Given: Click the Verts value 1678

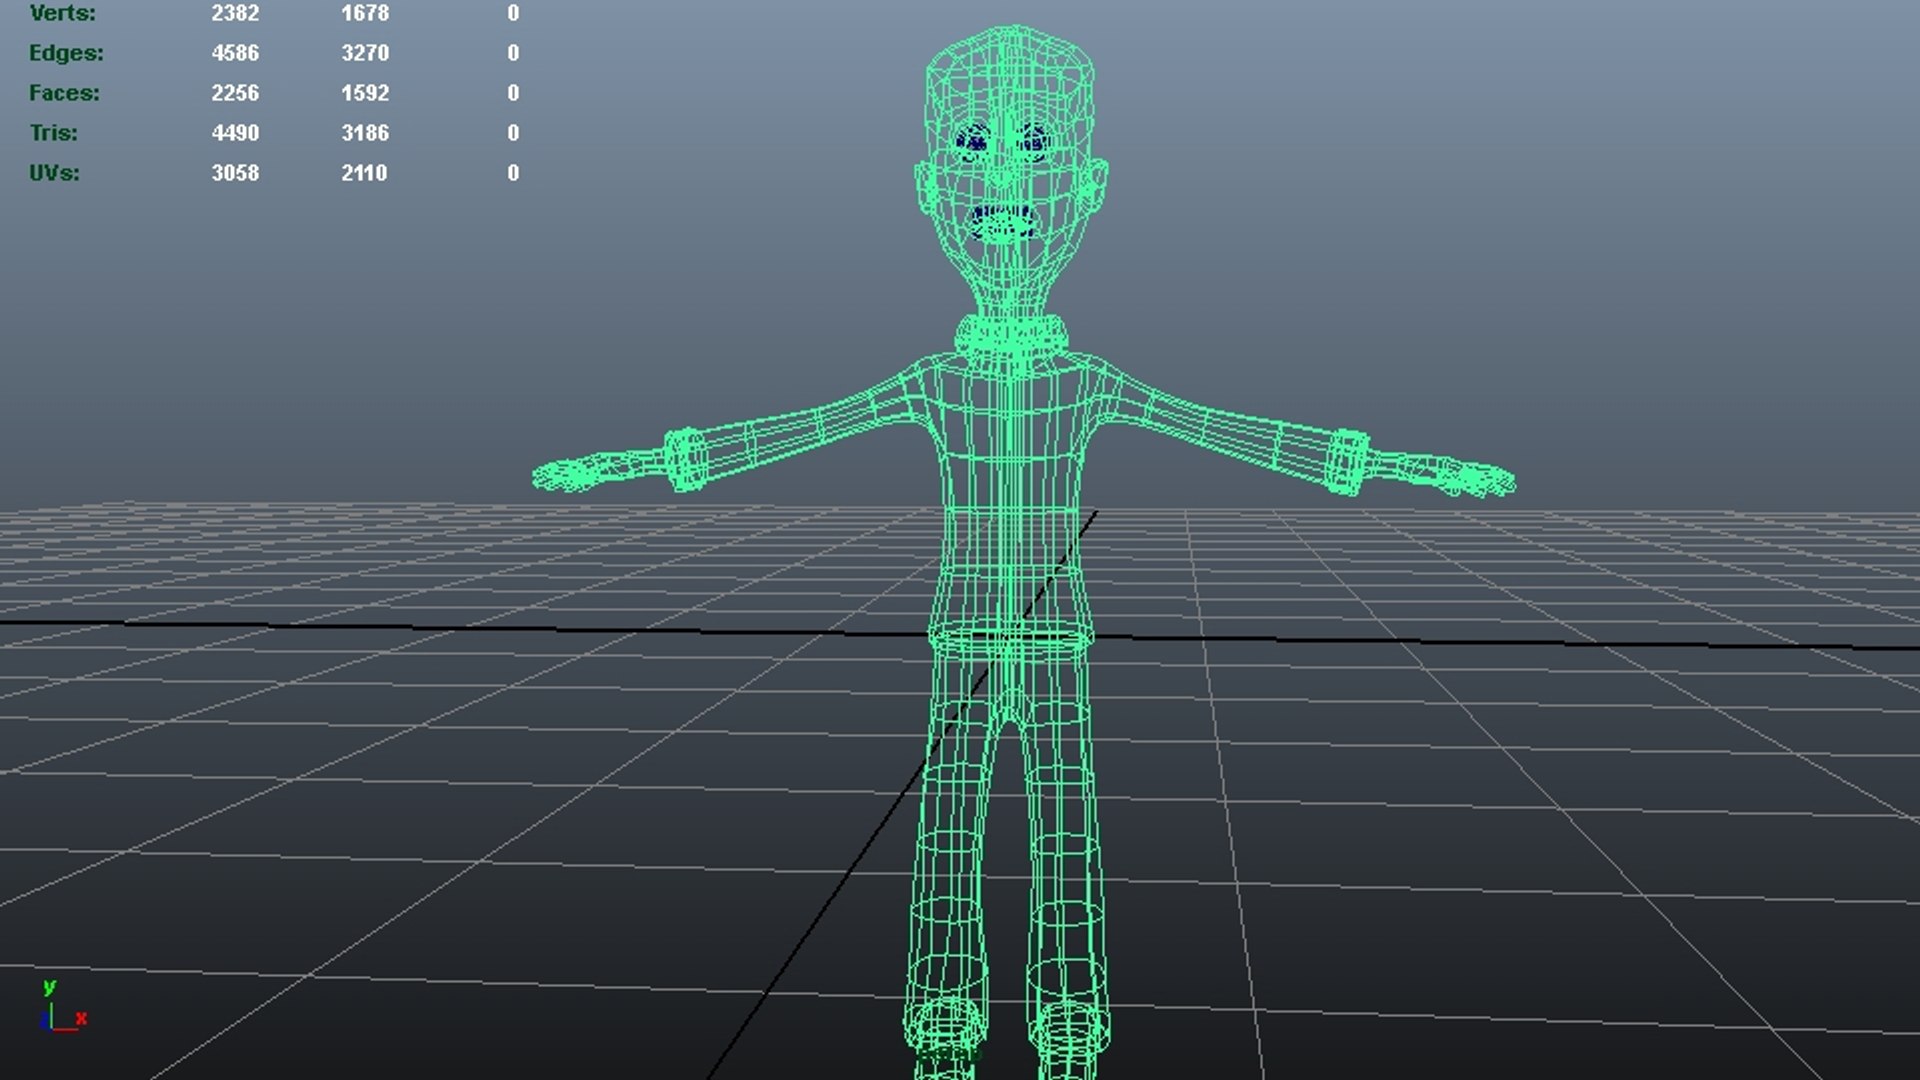Looking at the screenshot, I should point(365,13).
